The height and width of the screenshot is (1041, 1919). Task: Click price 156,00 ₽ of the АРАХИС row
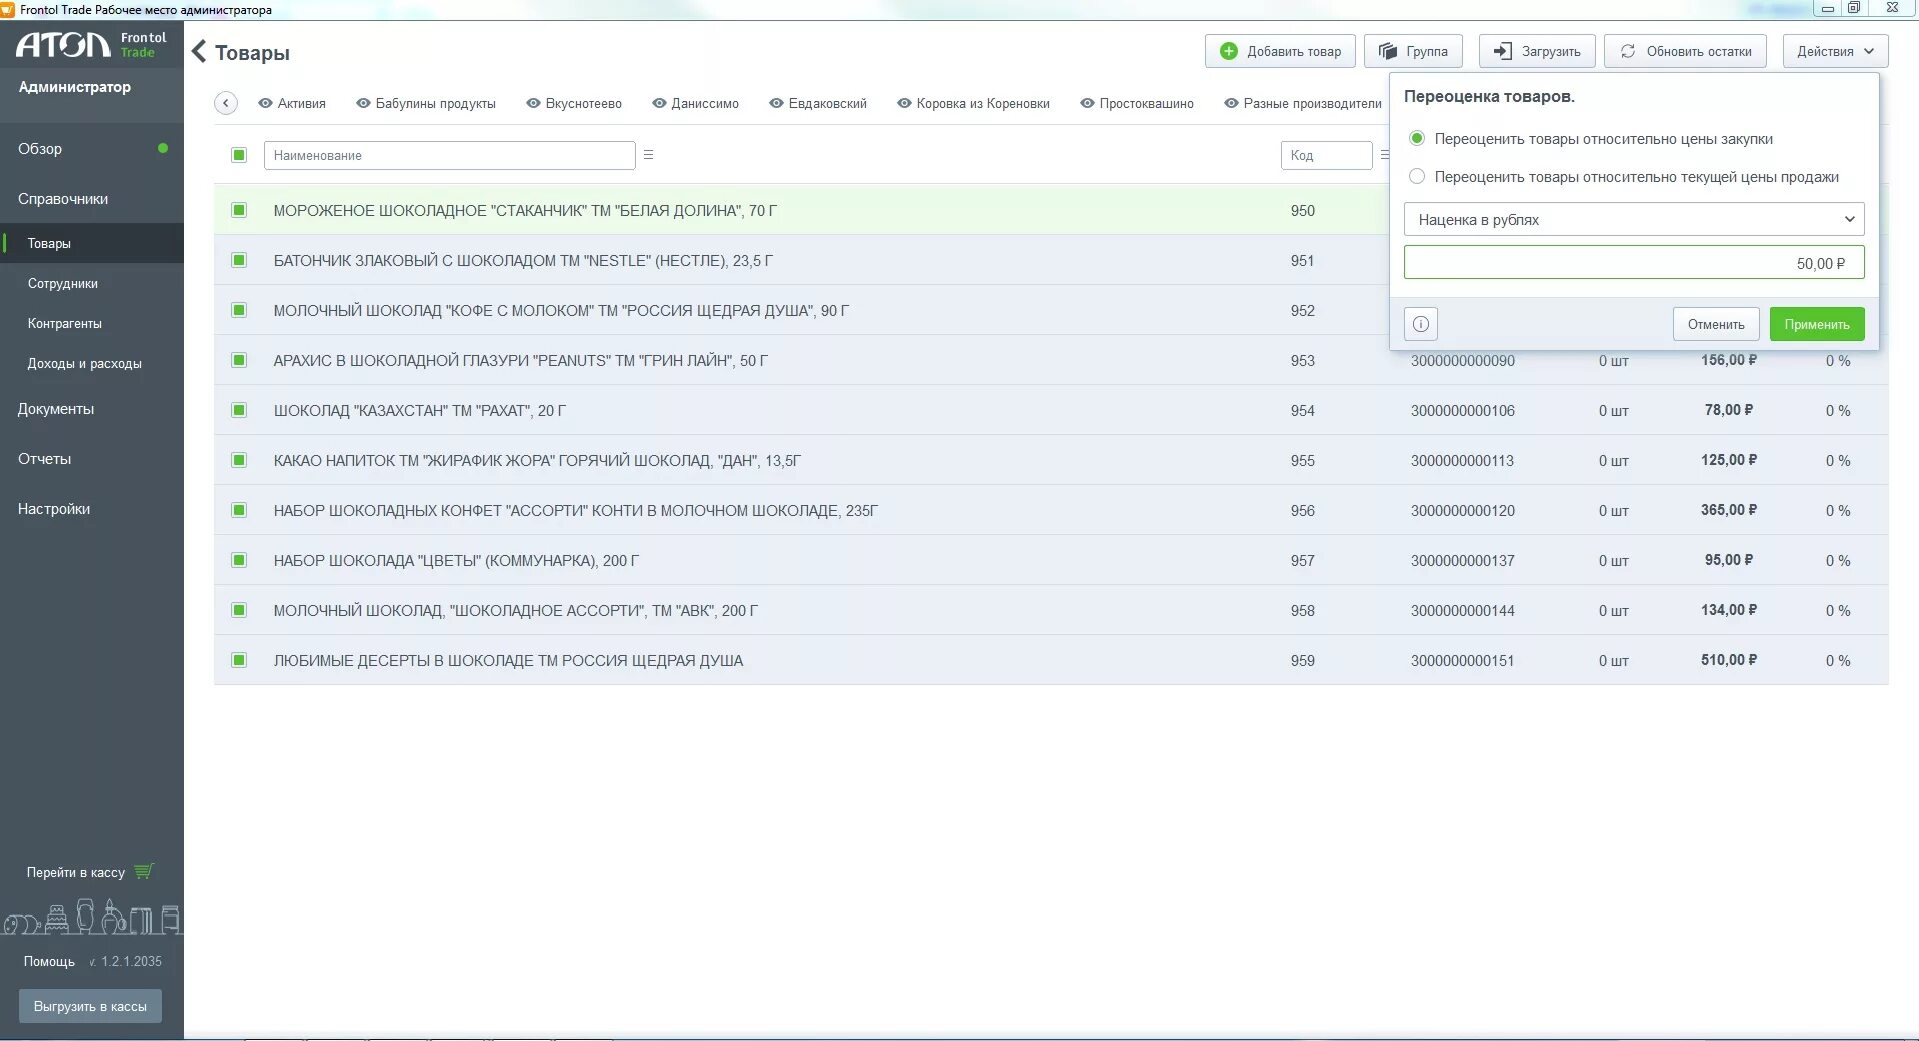(x=1729, y=360)
